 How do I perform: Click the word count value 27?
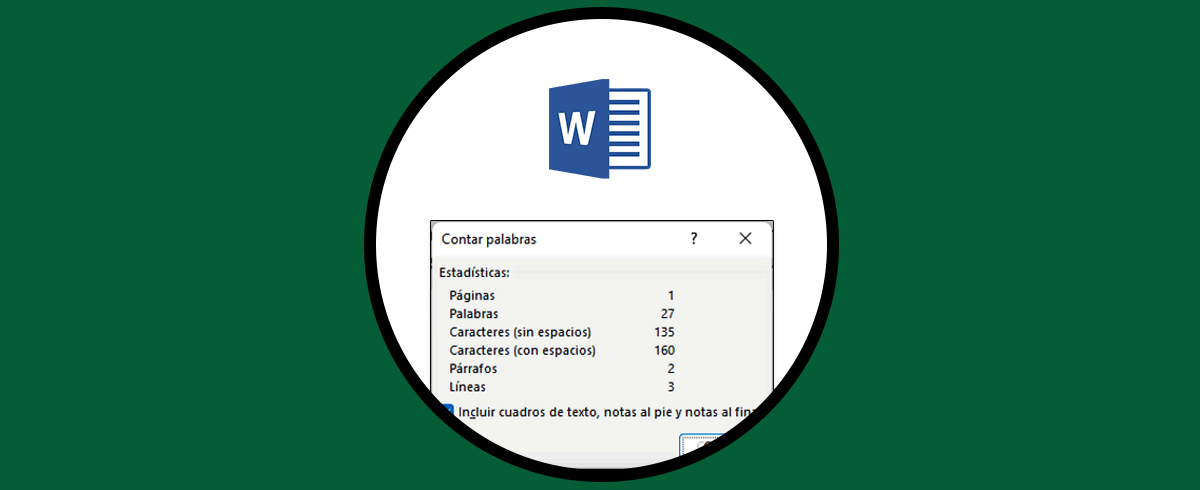coord(667,314)
